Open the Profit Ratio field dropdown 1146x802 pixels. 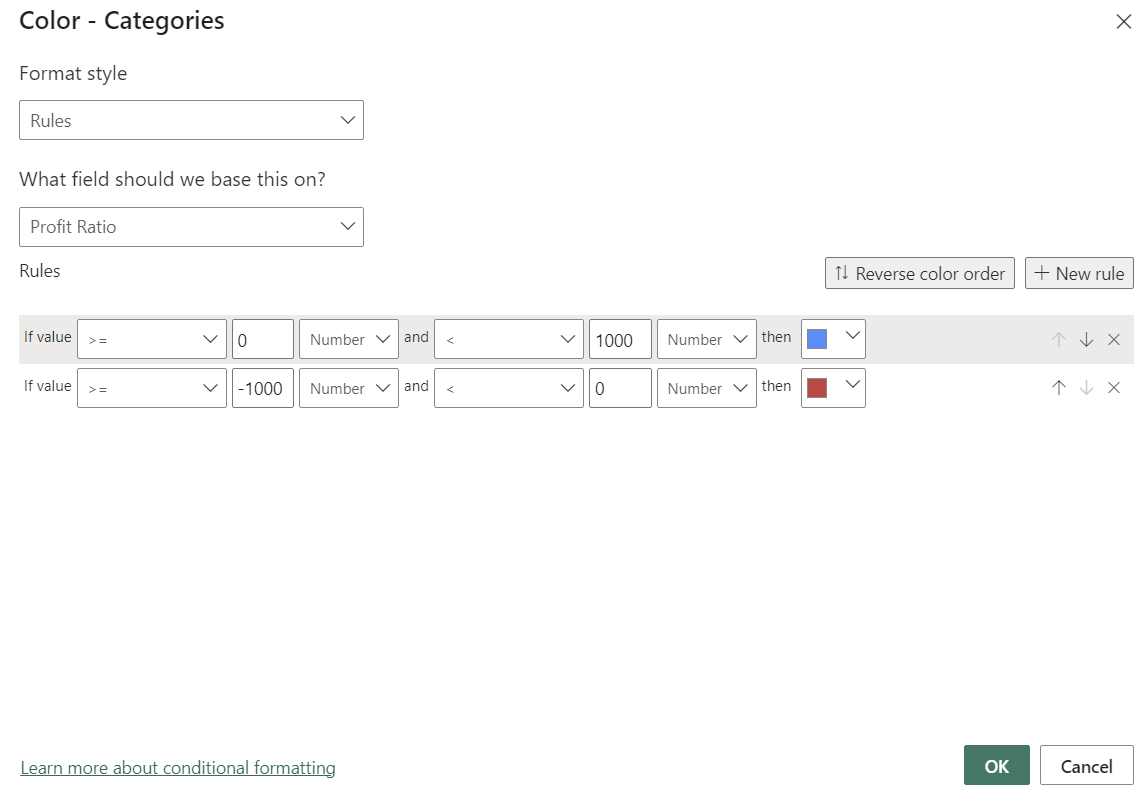click(x=191, y=227)
